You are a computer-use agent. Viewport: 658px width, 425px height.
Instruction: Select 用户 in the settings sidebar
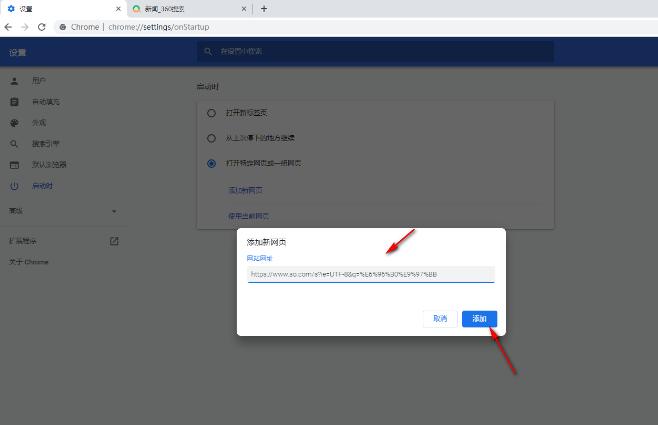[39, 80]
